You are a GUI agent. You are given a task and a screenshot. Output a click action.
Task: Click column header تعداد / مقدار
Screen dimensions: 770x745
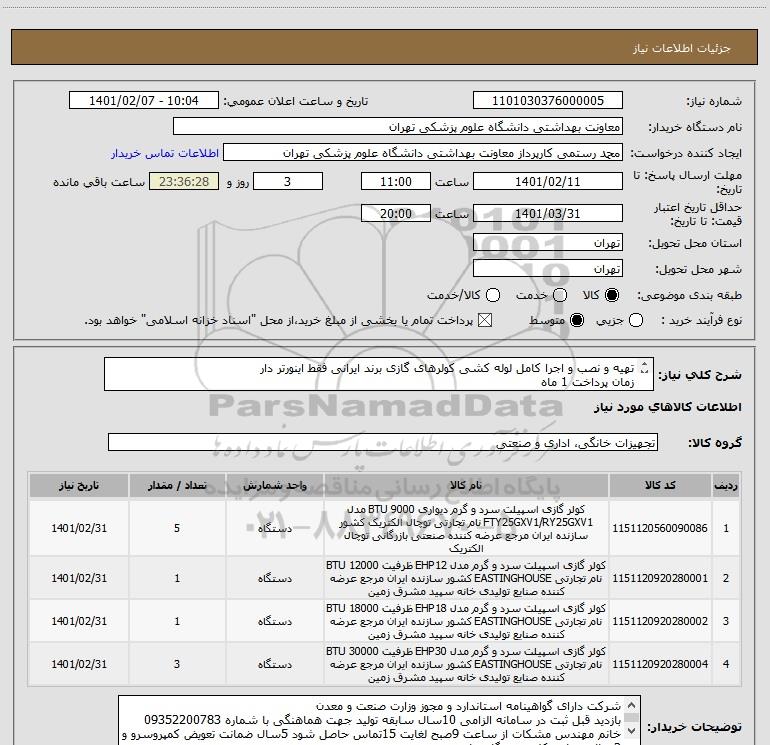tap(177, 486)
